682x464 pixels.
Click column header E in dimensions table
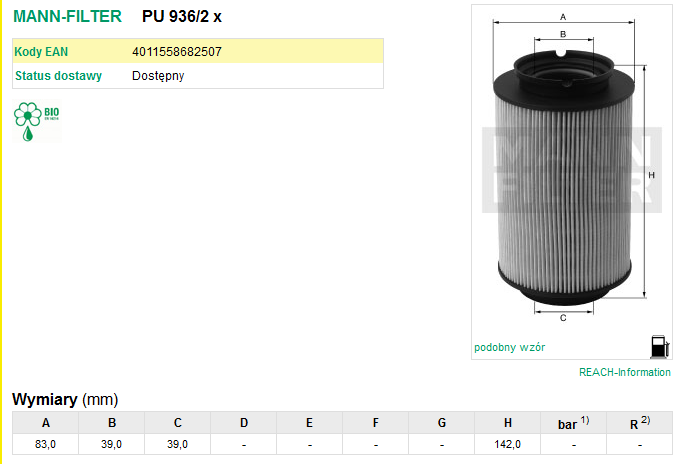pyautogui.click(x=309, y=423)
